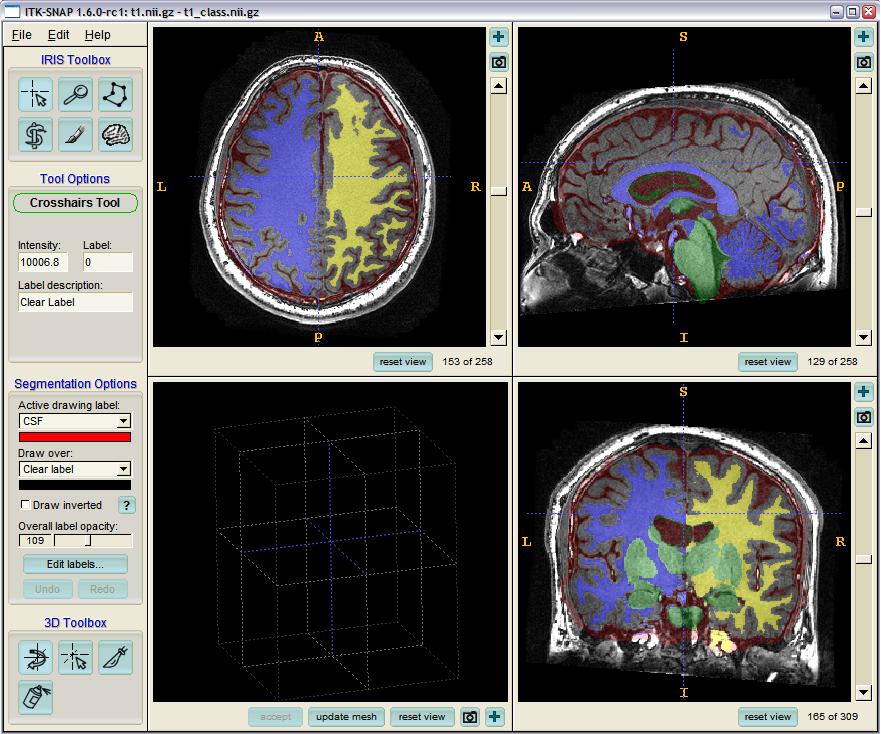Viewport: 881px width, 734px height.
Task: Select the Crosshairs tool in IRIS Toolbox
Action: click(x=36, y=95)
